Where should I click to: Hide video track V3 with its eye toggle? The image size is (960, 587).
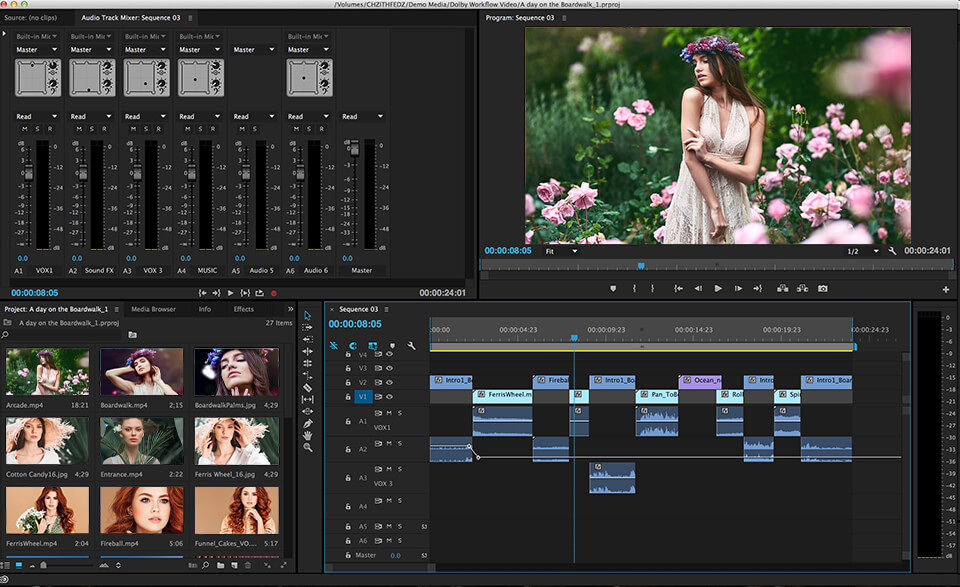tap(388, 370)
